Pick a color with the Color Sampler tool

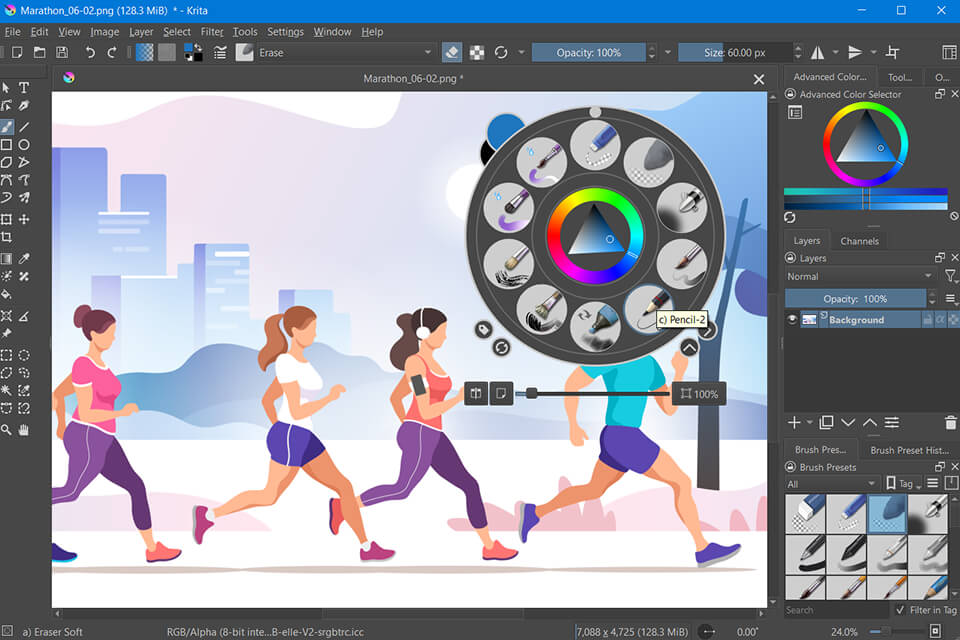pos(24,259)
